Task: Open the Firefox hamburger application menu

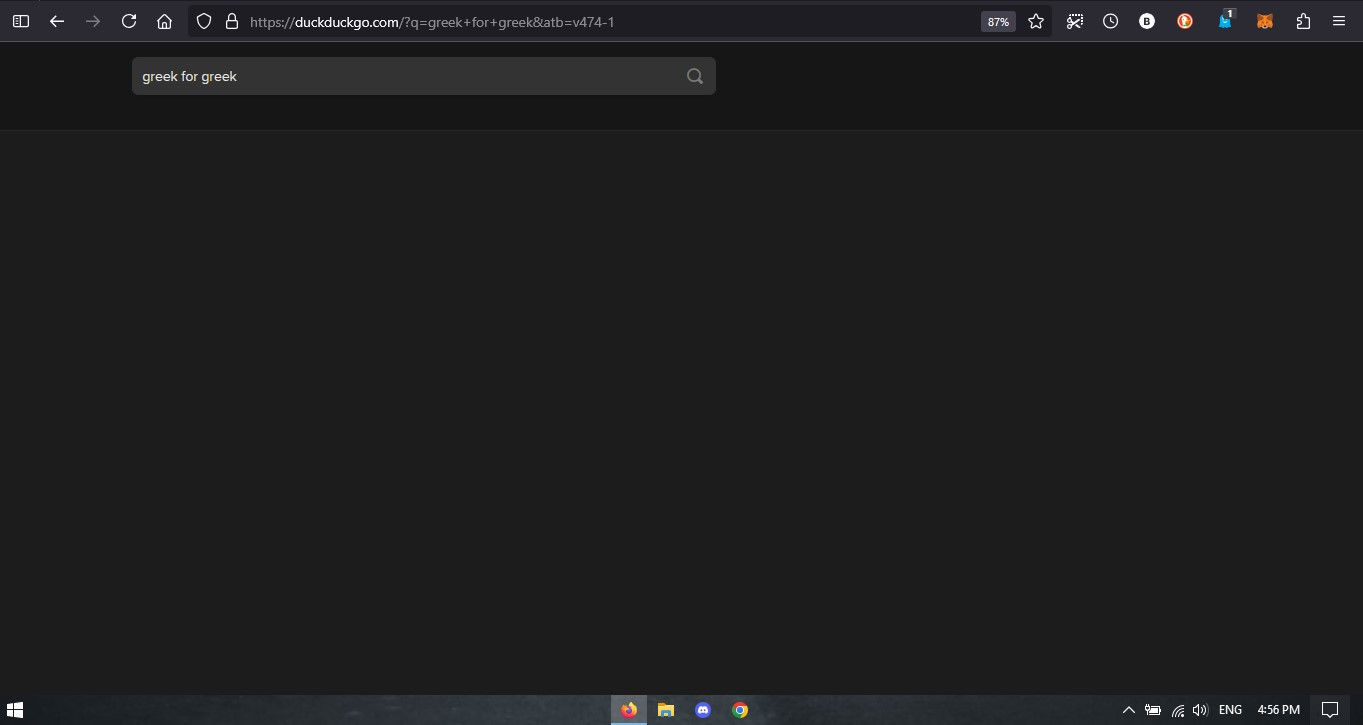Action: pos(1339,21)
